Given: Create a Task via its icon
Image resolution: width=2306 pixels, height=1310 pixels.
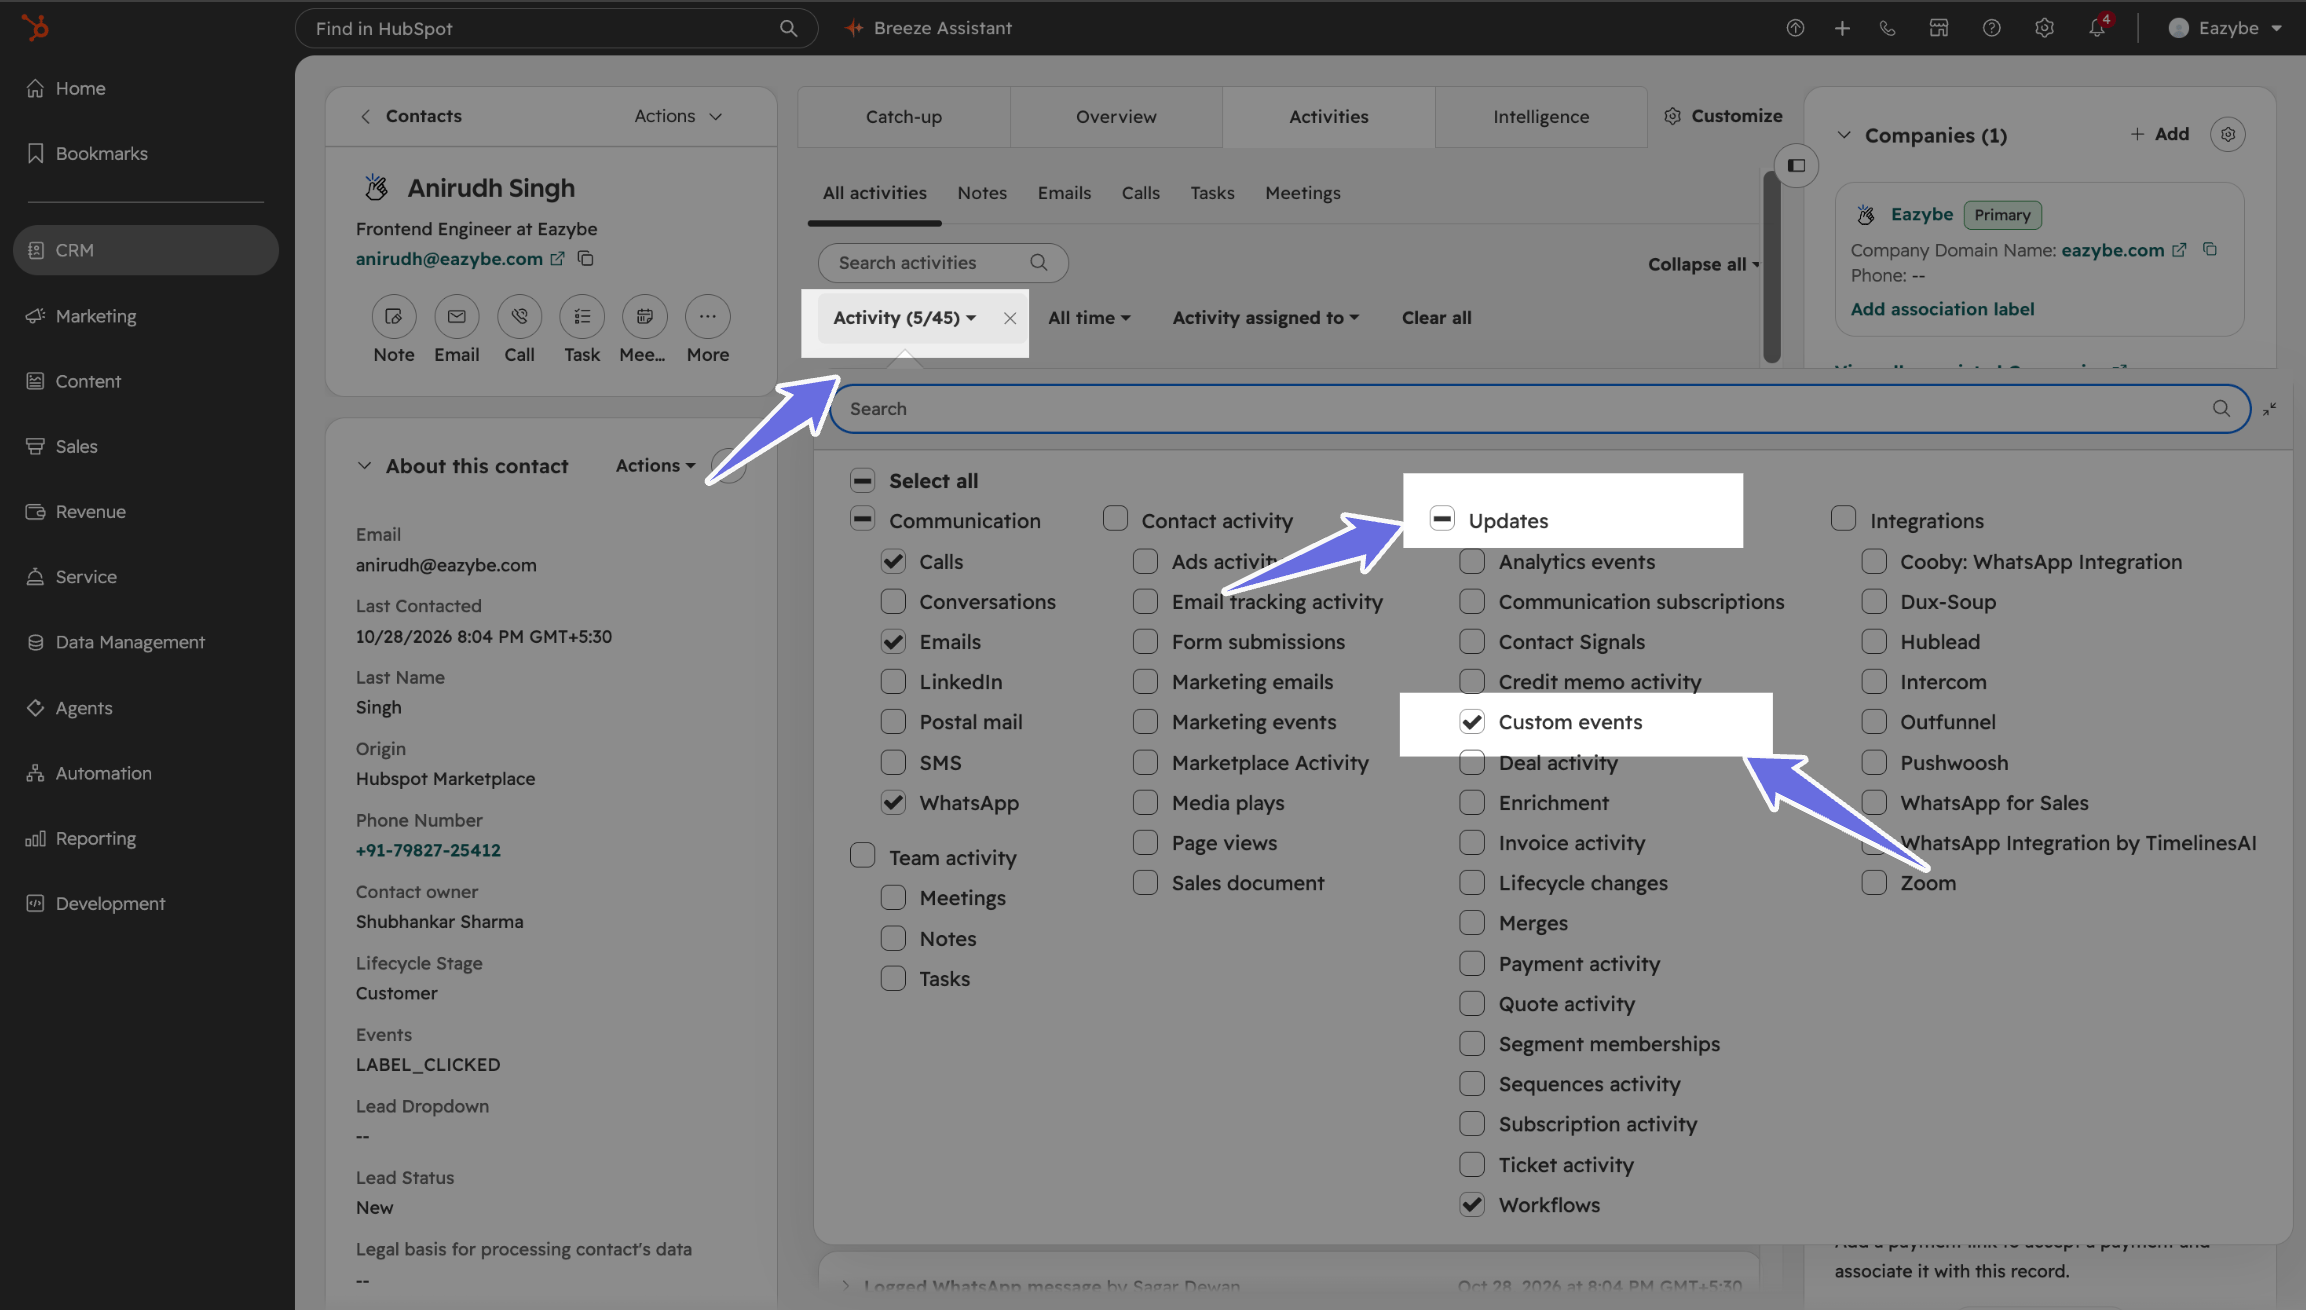Looking at the screenshot, I should [582, 317].
